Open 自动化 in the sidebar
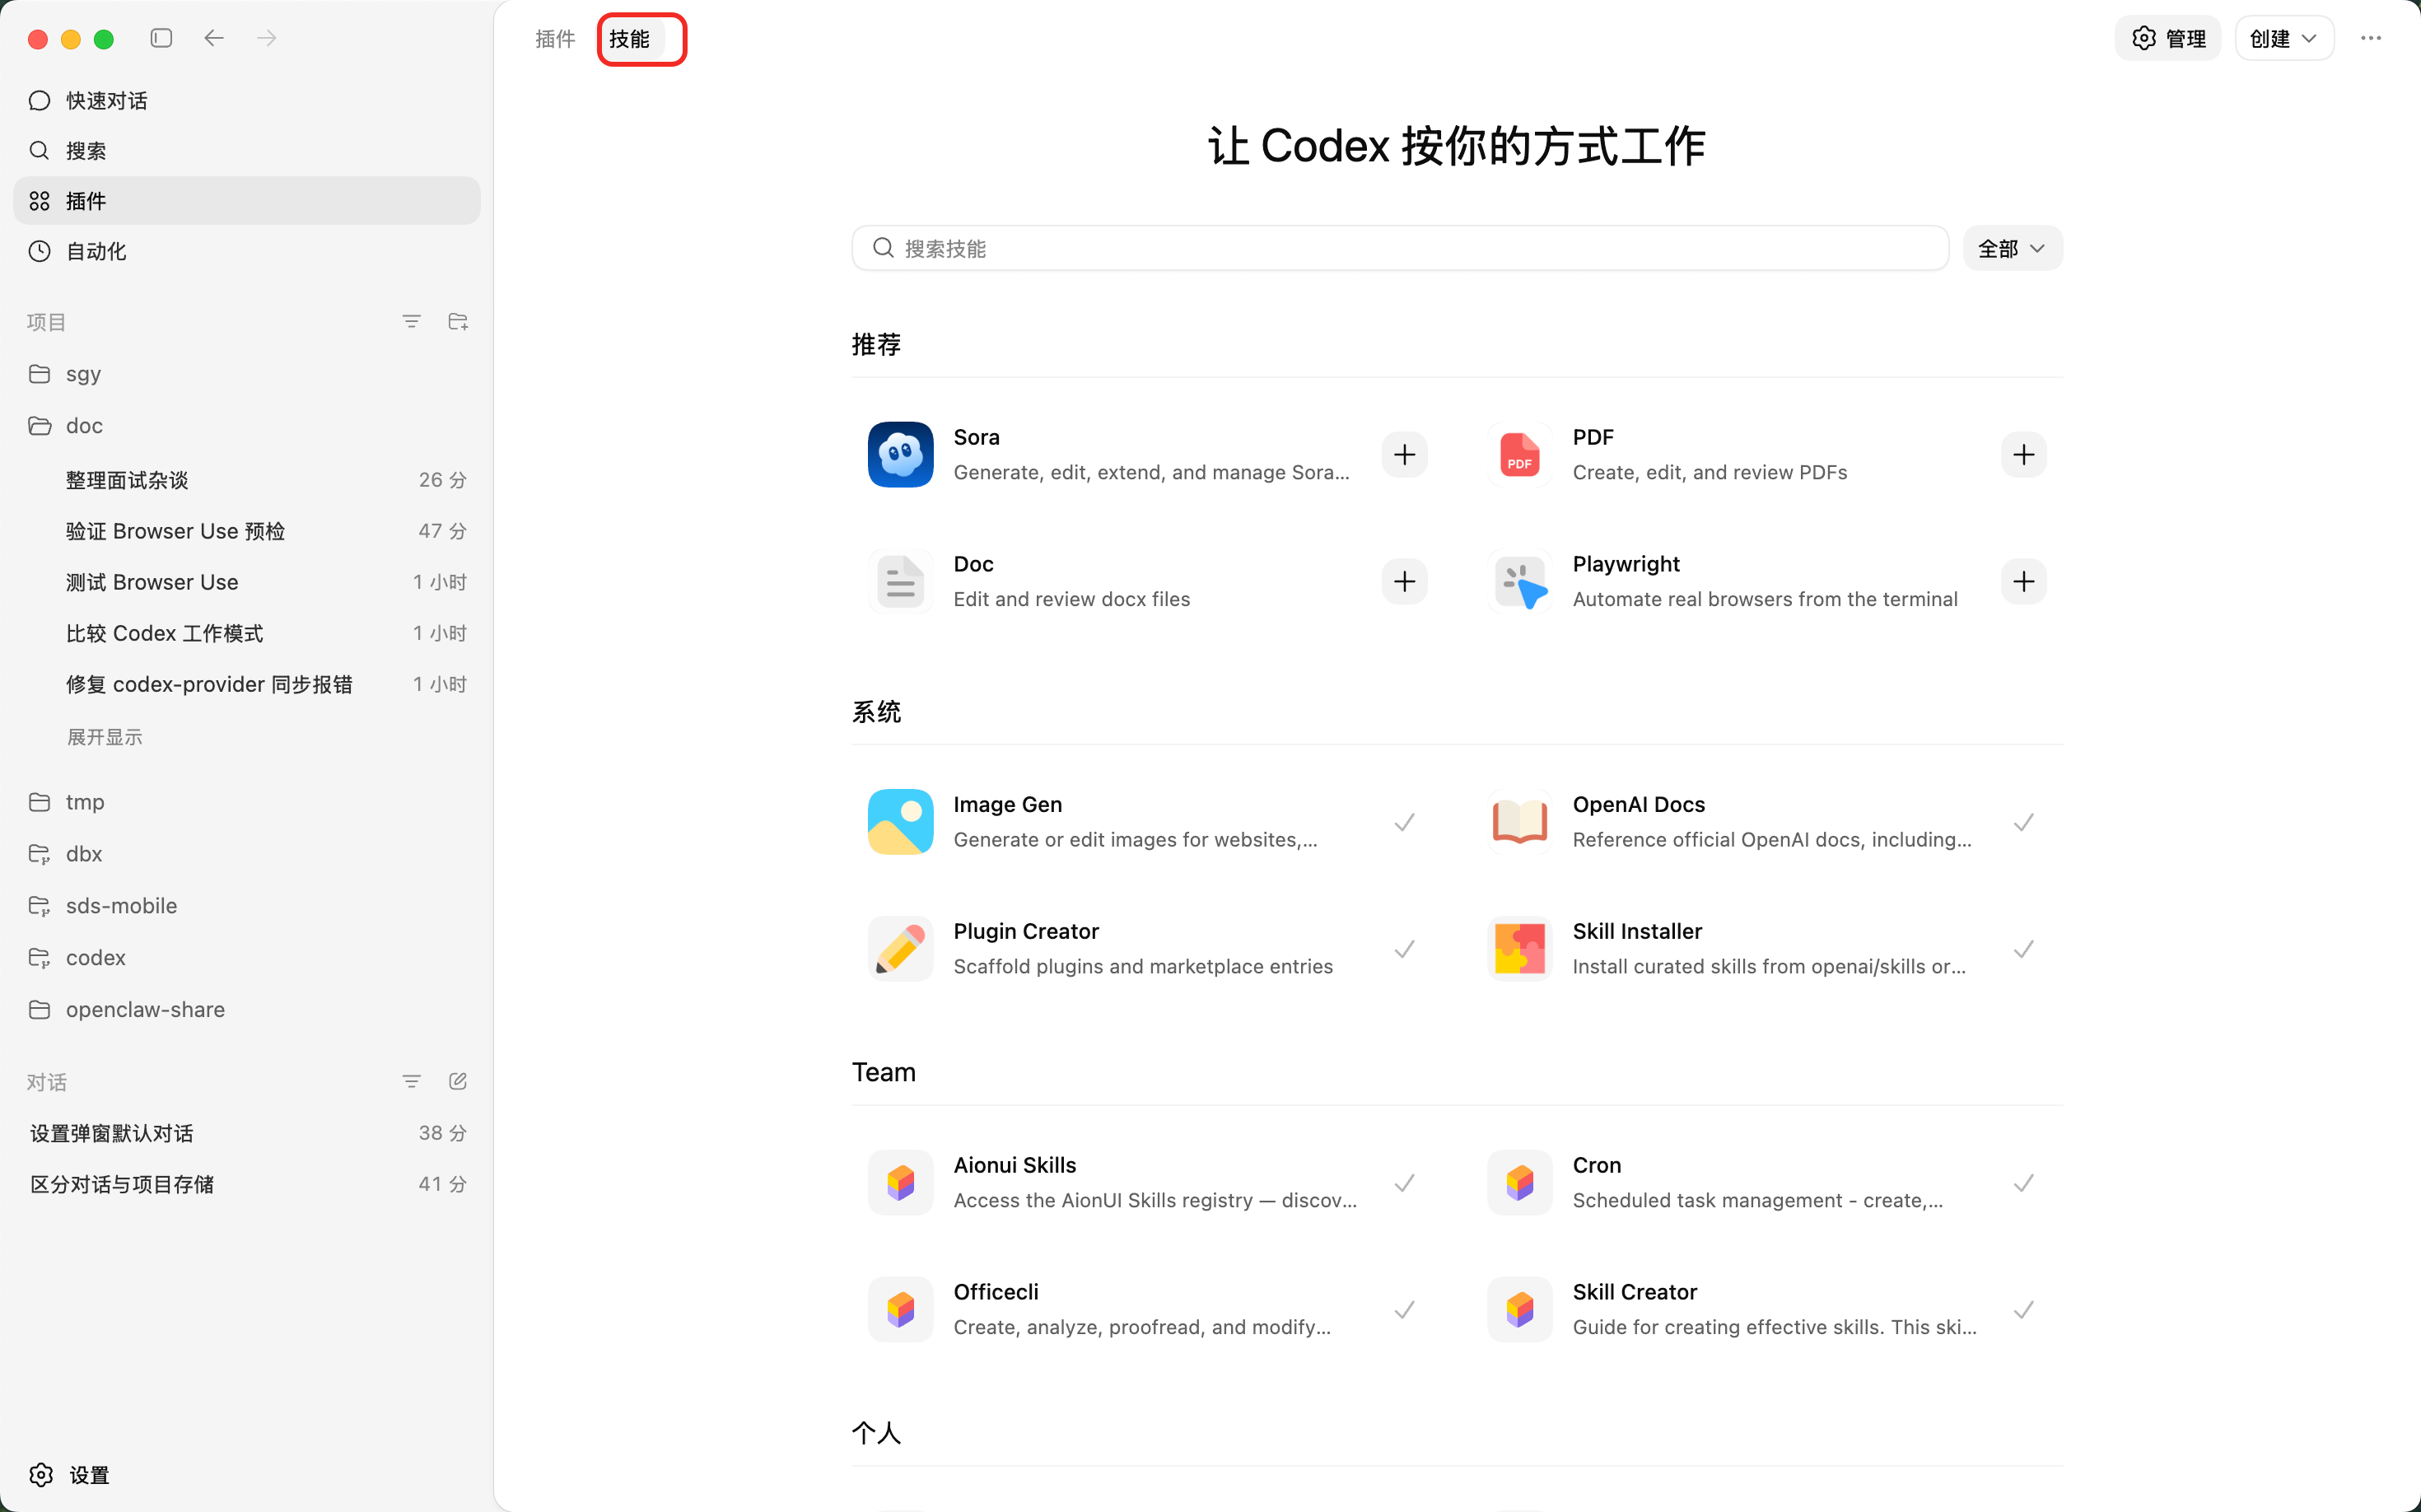Viewport: 2421px width, 1512px height. click(x=96, y=251)
